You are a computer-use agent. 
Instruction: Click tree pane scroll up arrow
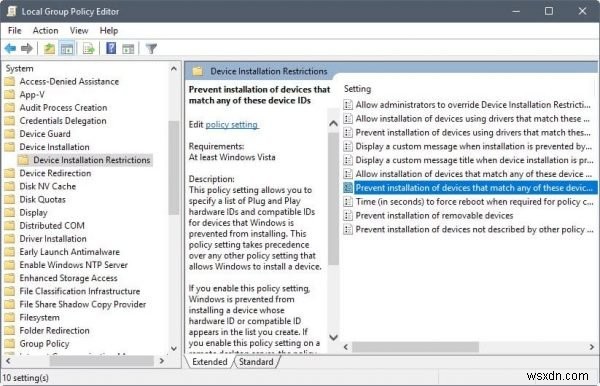173,69
